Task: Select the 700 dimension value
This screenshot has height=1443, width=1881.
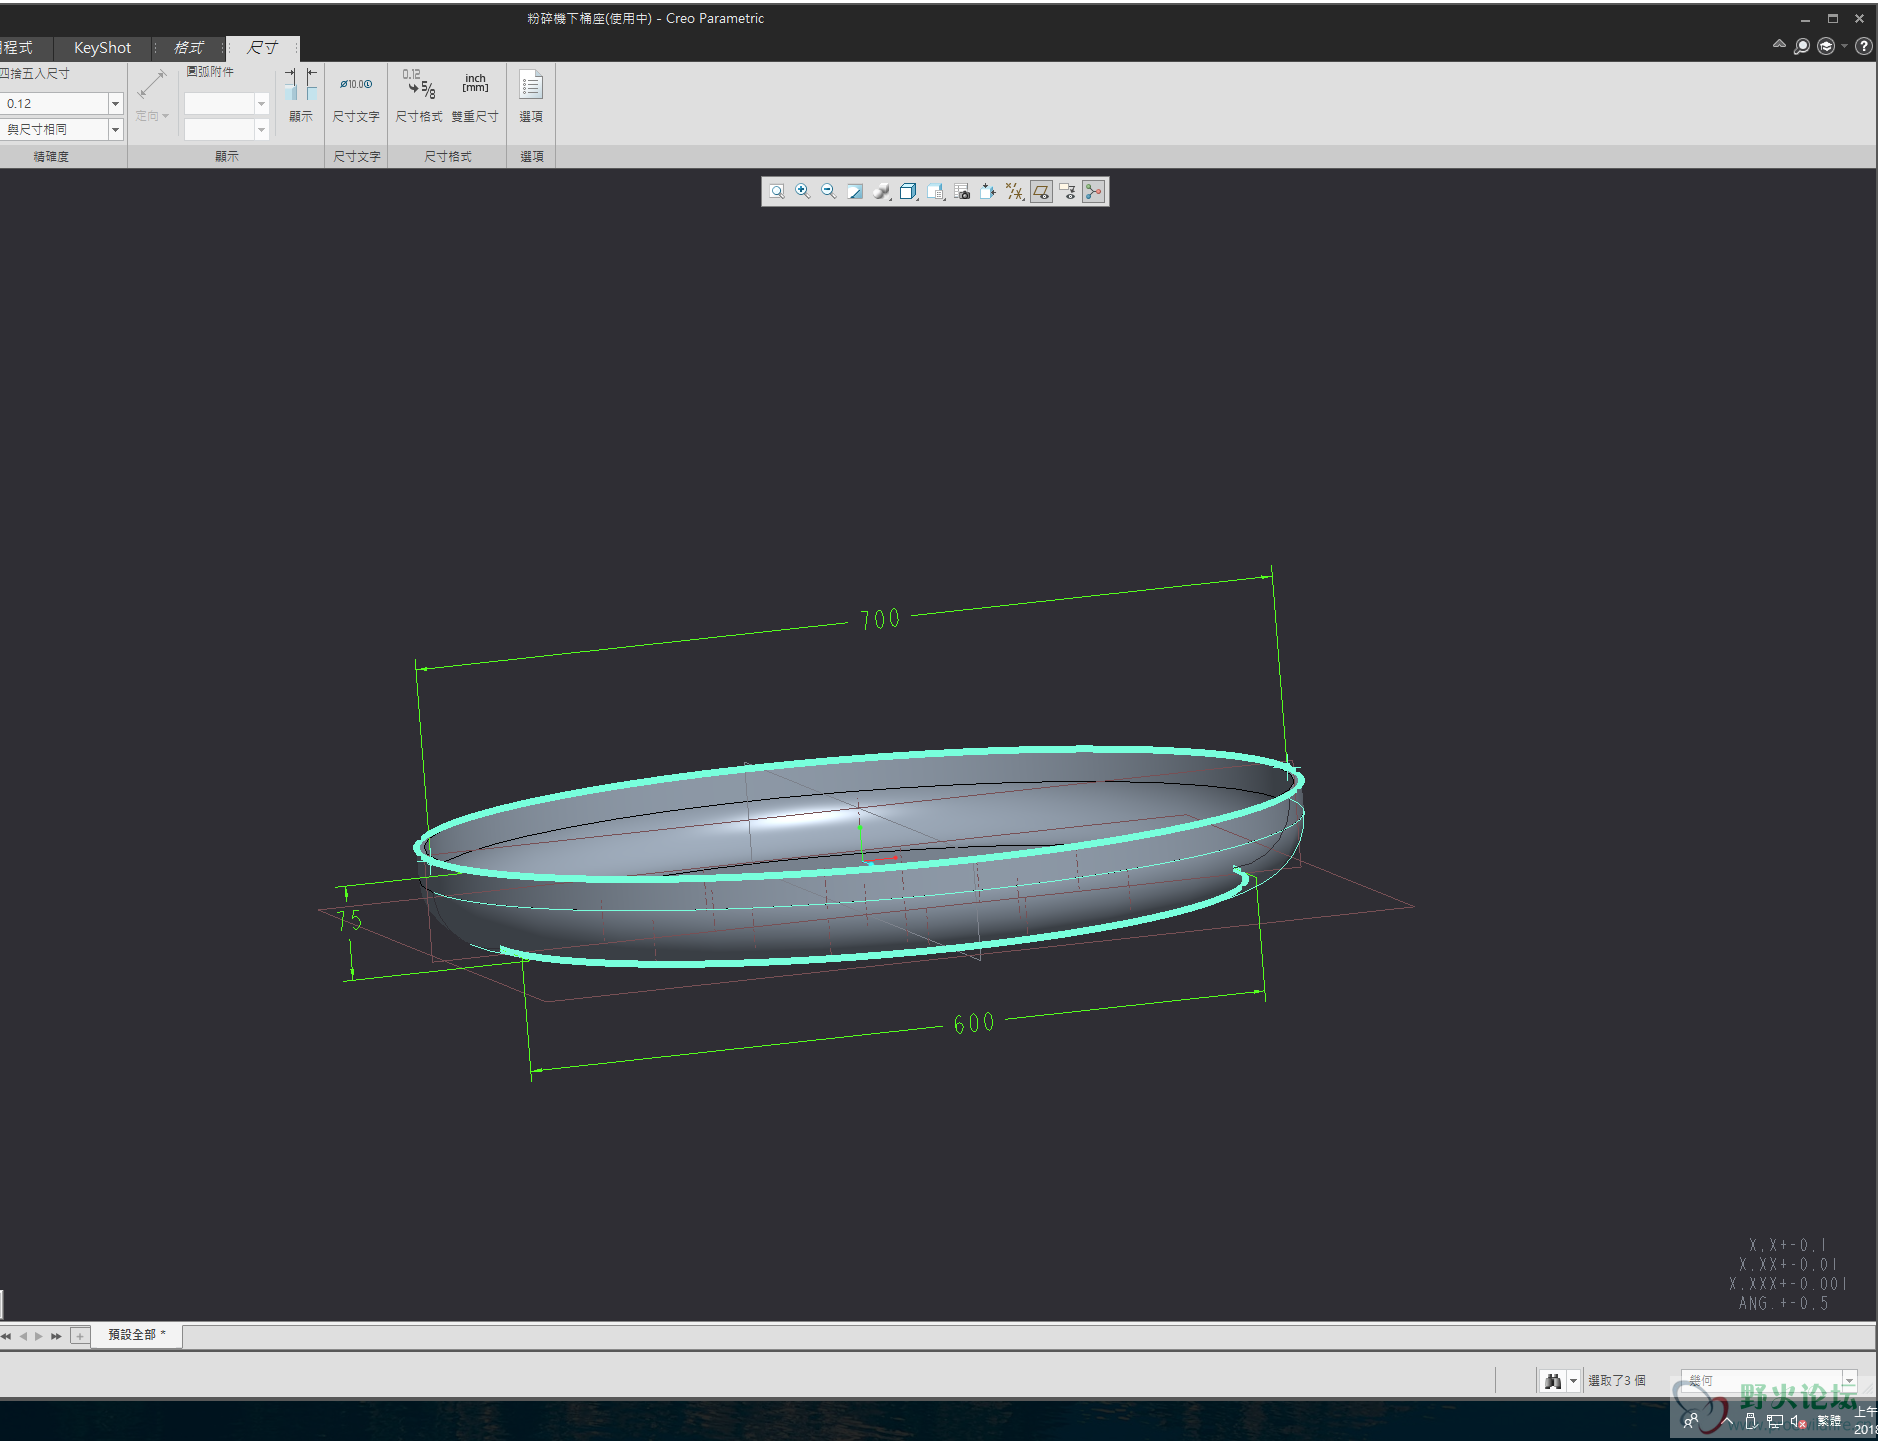Action: click(880, 619)
